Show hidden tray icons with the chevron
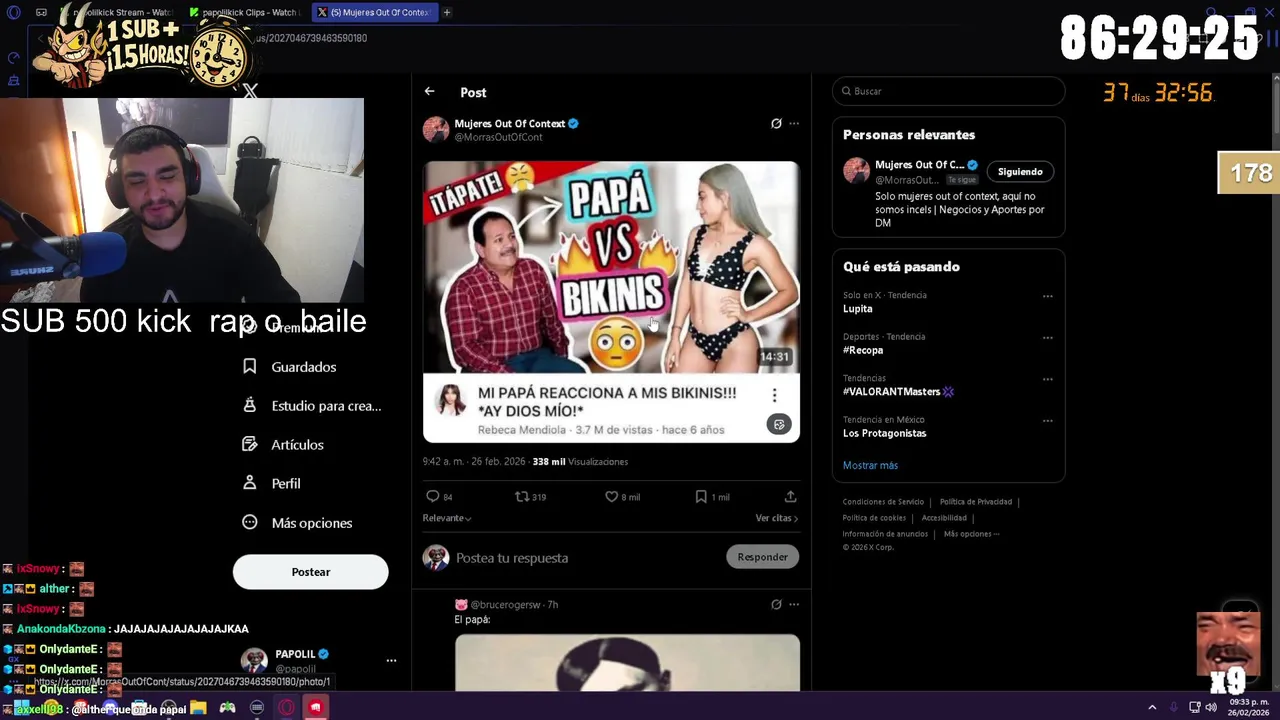The image size is (1280, 720). [1152, 707]
